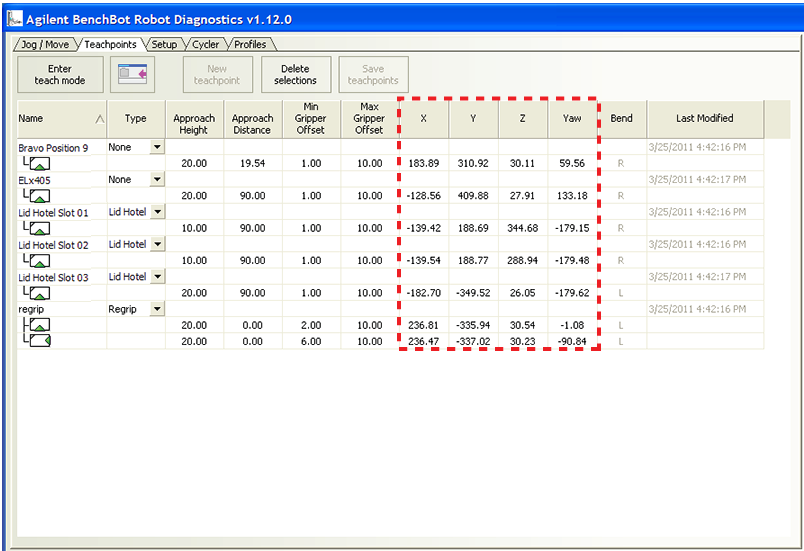Click the Lid Hotel Slot 02 plate icon

(x=40, y=260)
